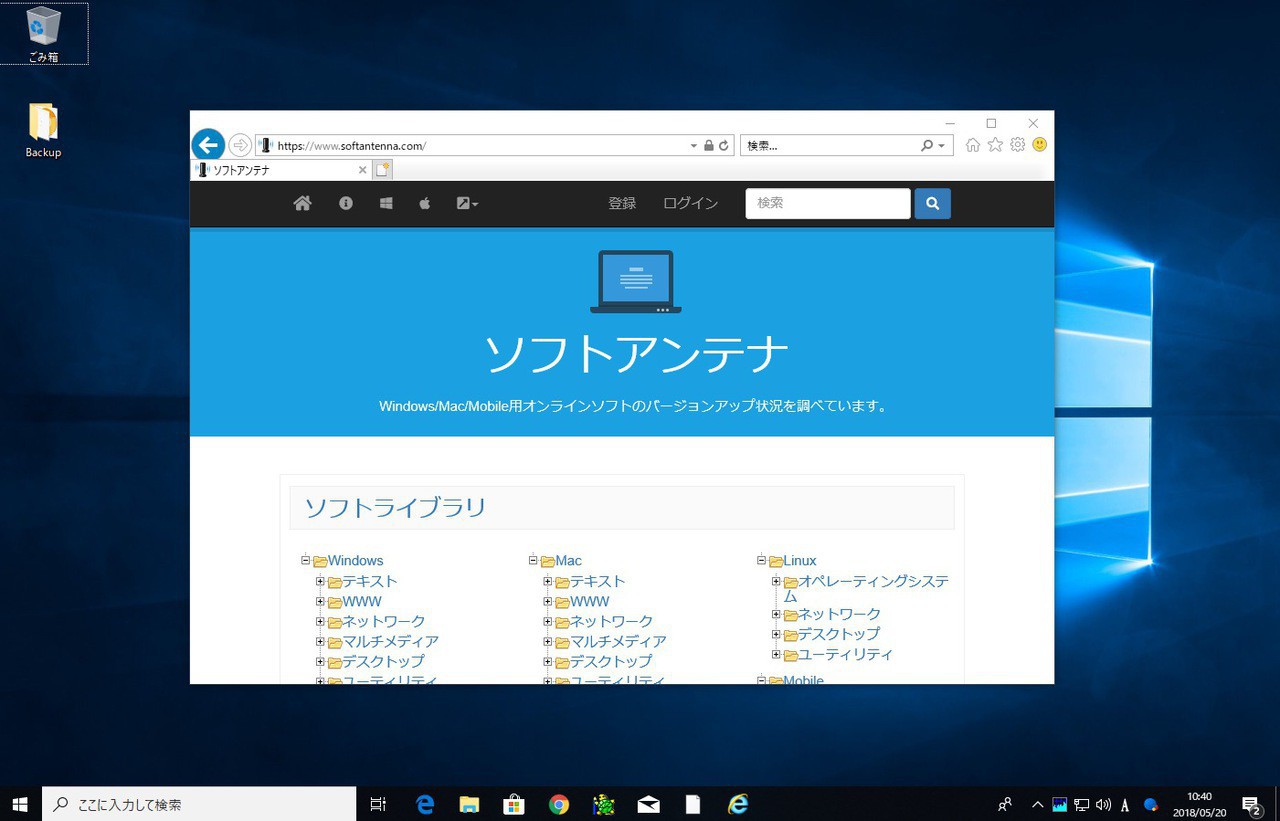Focus the site's 検索 input field
The image size is (1280, 821).
[828, 203]
